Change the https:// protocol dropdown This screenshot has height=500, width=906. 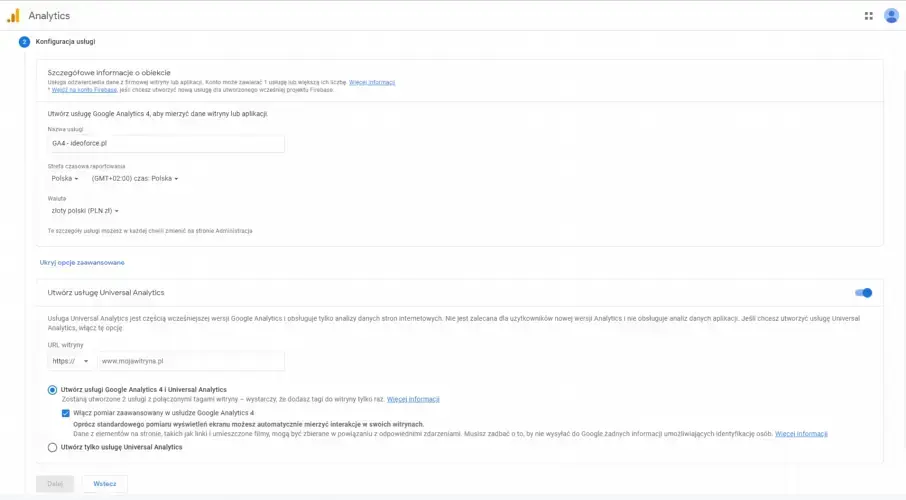[x=71, y=361]
